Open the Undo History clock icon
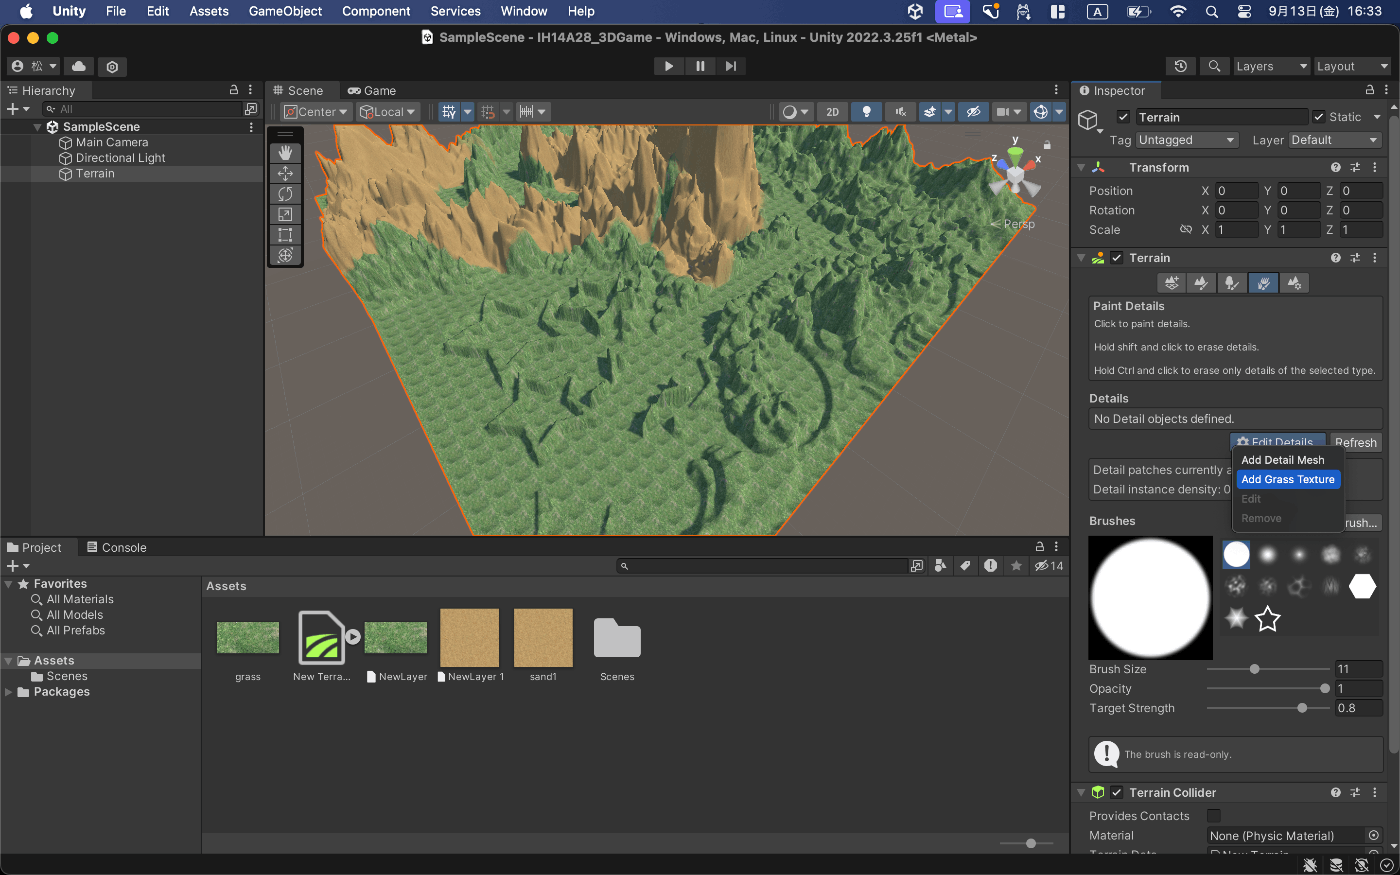Screen dimensions: 1400x875 [x=1181, y=66]
